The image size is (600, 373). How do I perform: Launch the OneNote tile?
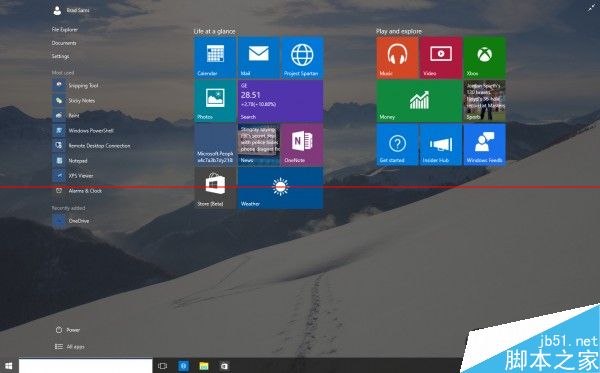tap(302, 145)
